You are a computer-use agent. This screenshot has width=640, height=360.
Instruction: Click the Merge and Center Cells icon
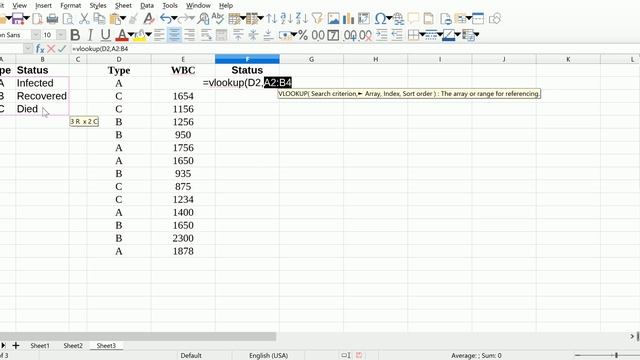pyautogui.click(x=222, y=35)
